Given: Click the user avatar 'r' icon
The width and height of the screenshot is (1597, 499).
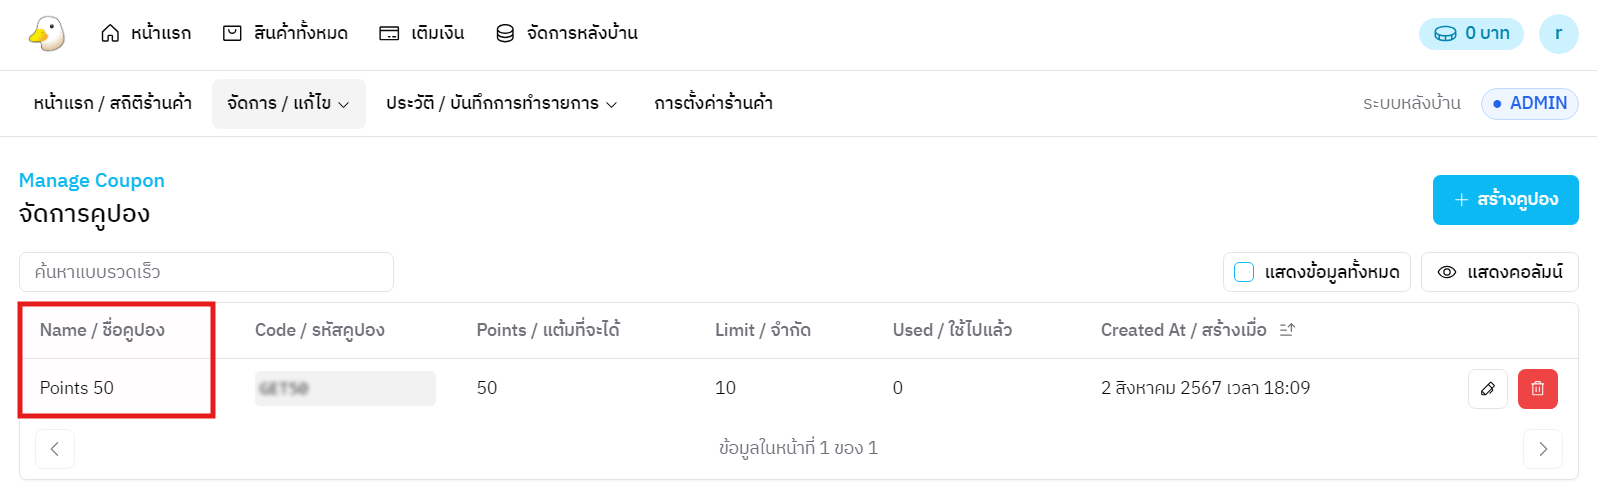Looking at the screenshot, I should 1558,34.
